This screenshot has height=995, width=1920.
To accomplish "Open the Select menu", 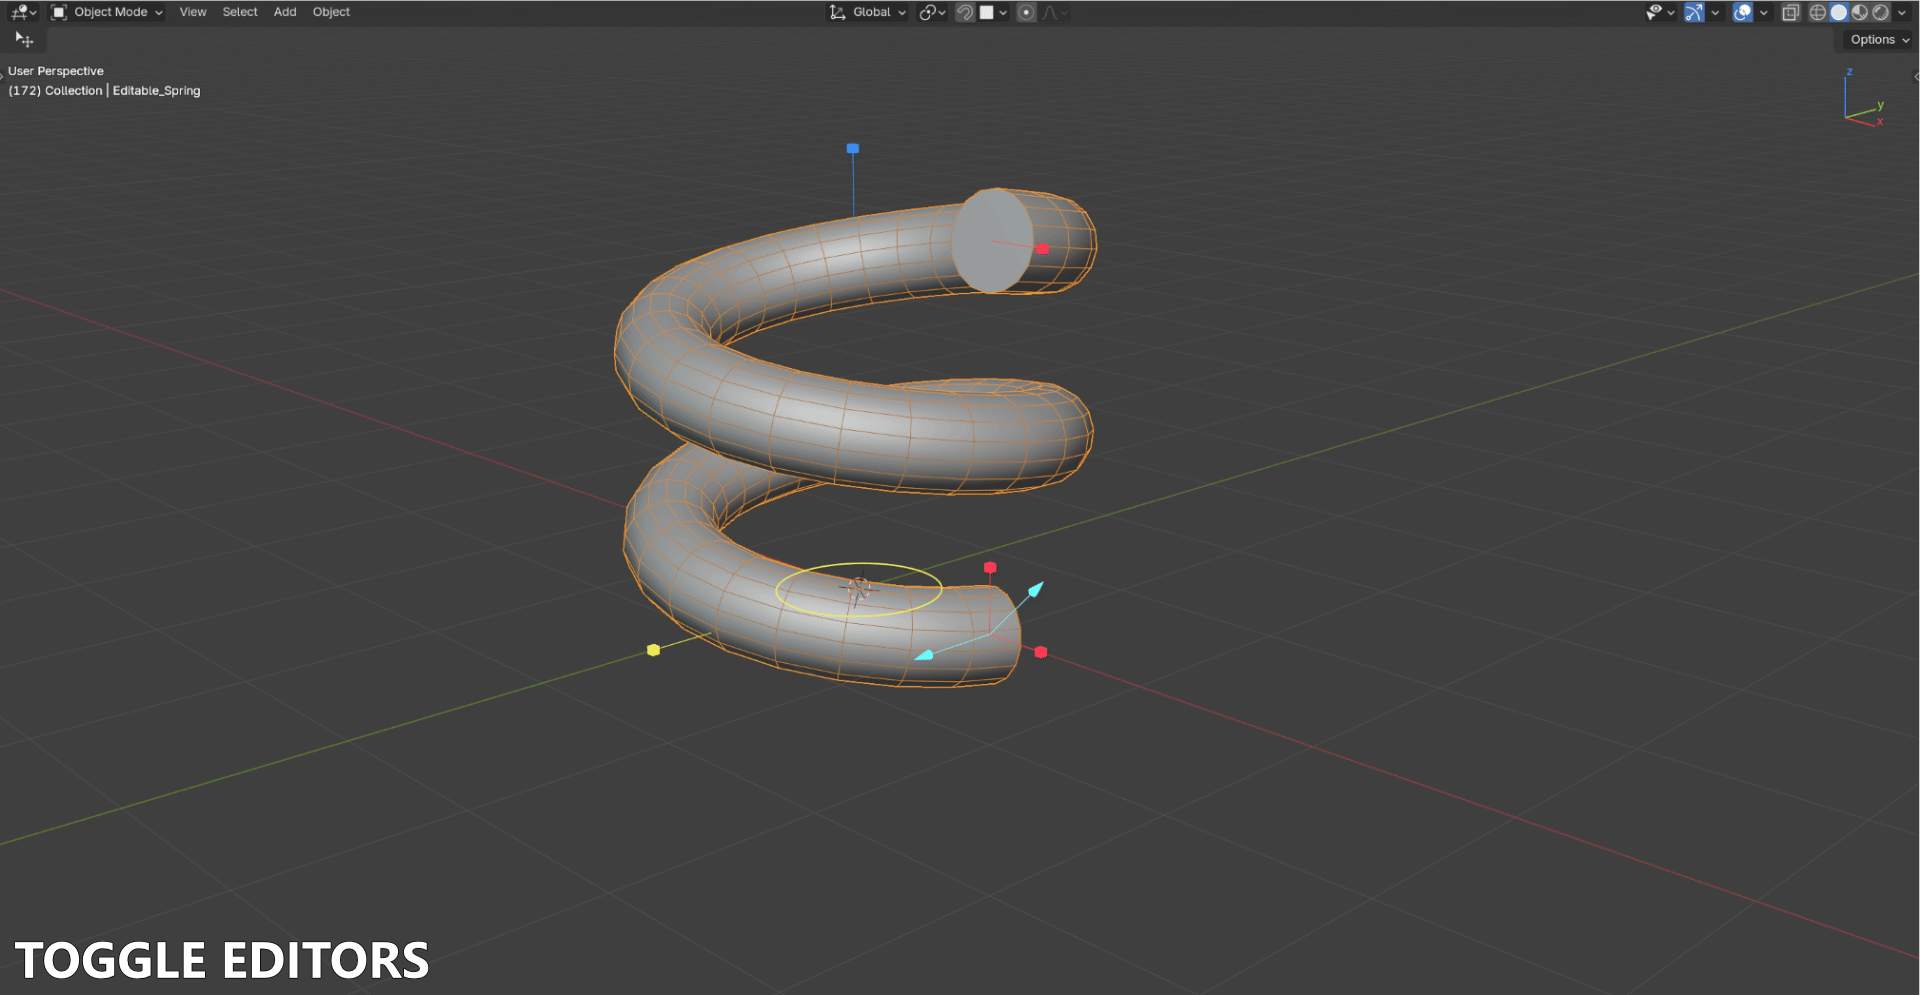I will 240,12.
